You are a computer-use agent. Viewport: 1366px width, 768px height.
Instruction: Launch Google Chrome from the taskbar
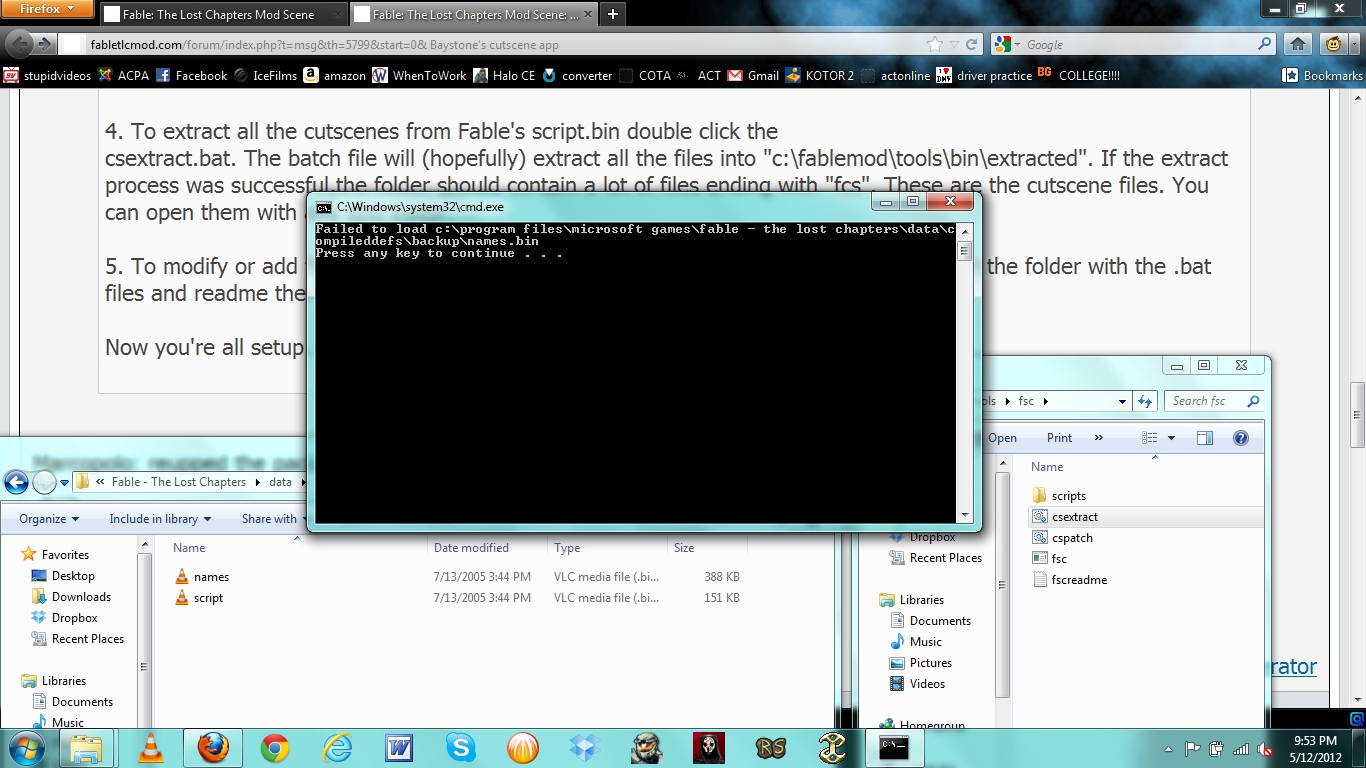pos(275,748)
